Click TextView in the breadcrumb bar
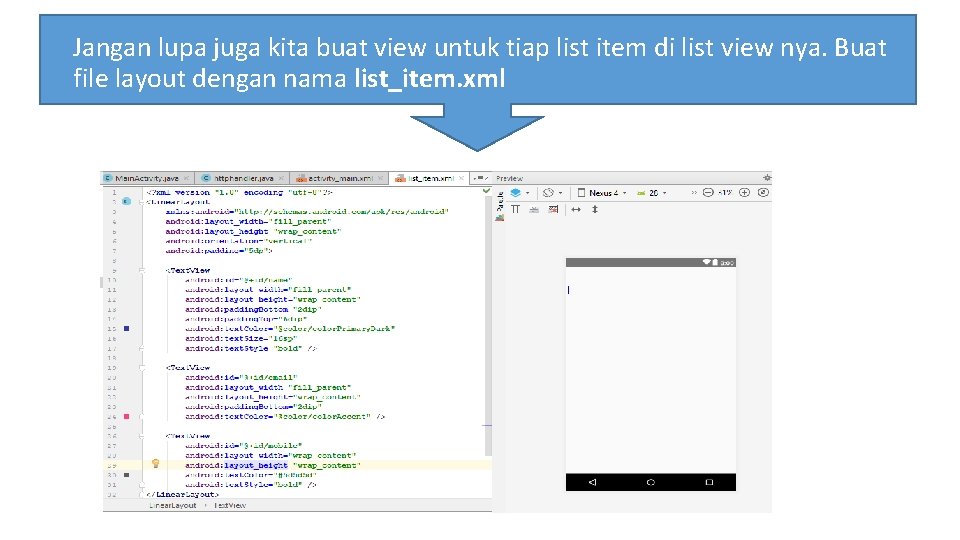The image size is (960, 540). pyautogui.click(x=230, y=506)
